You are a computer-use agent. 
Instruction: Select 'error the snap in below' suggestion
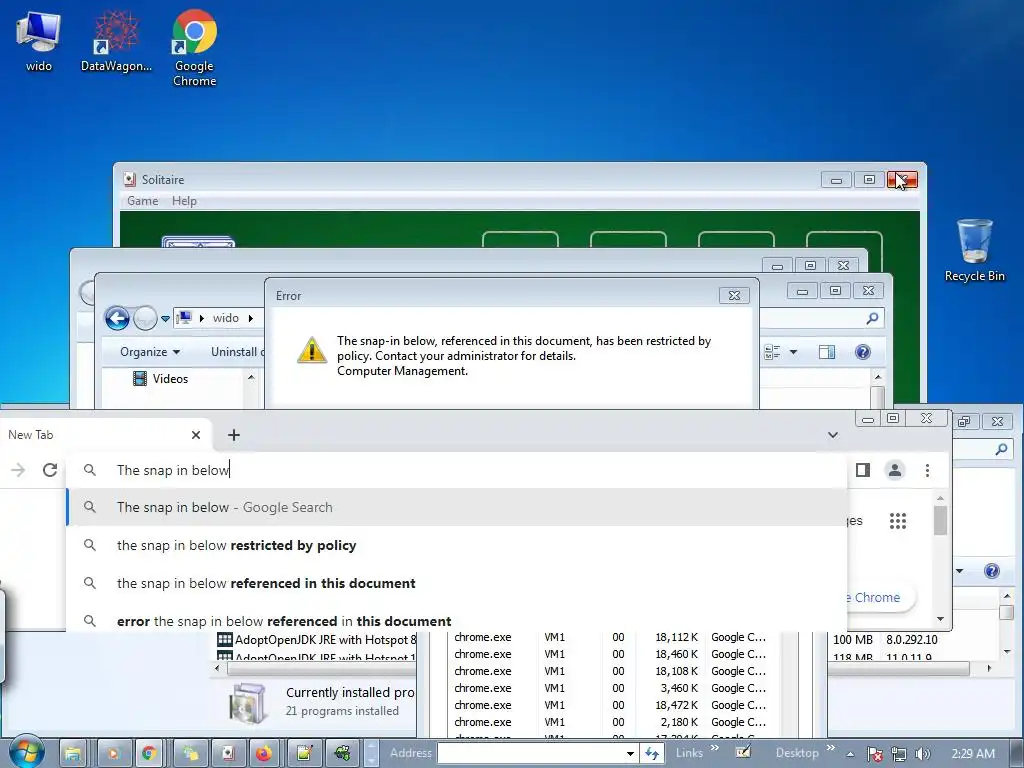point(456,619)
